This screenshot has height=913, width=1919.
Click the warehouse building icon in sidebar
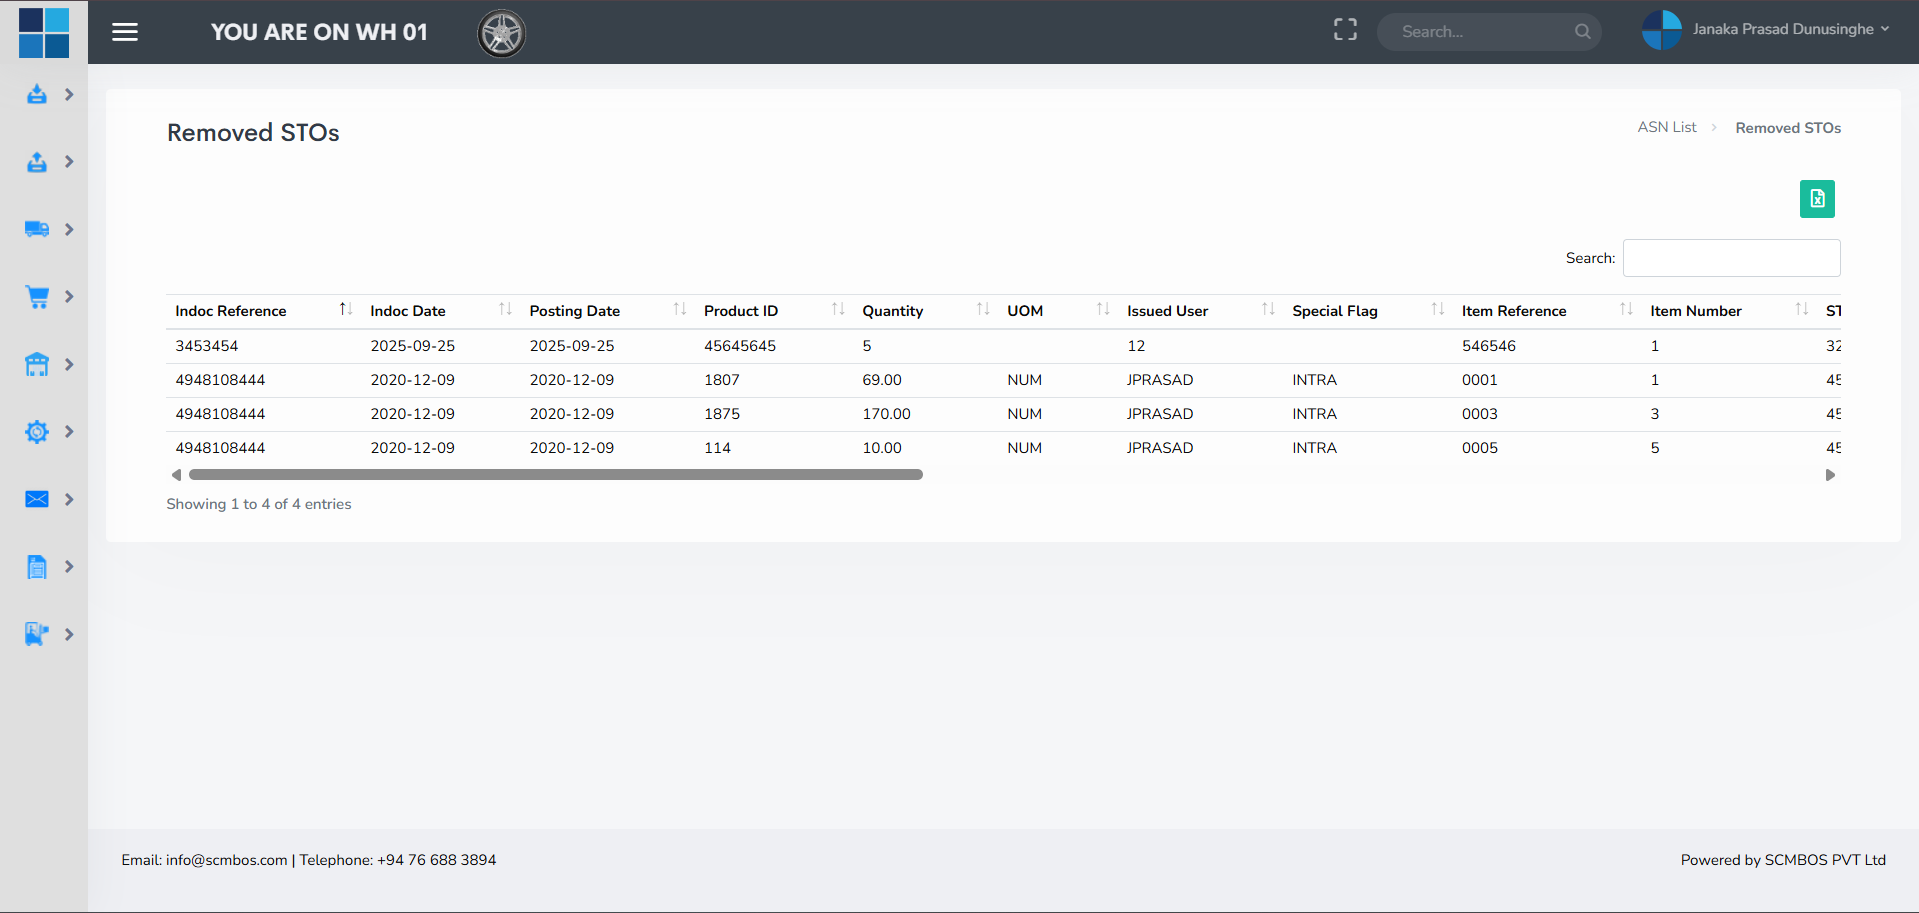pyautogui.click(x=37, y=365)
